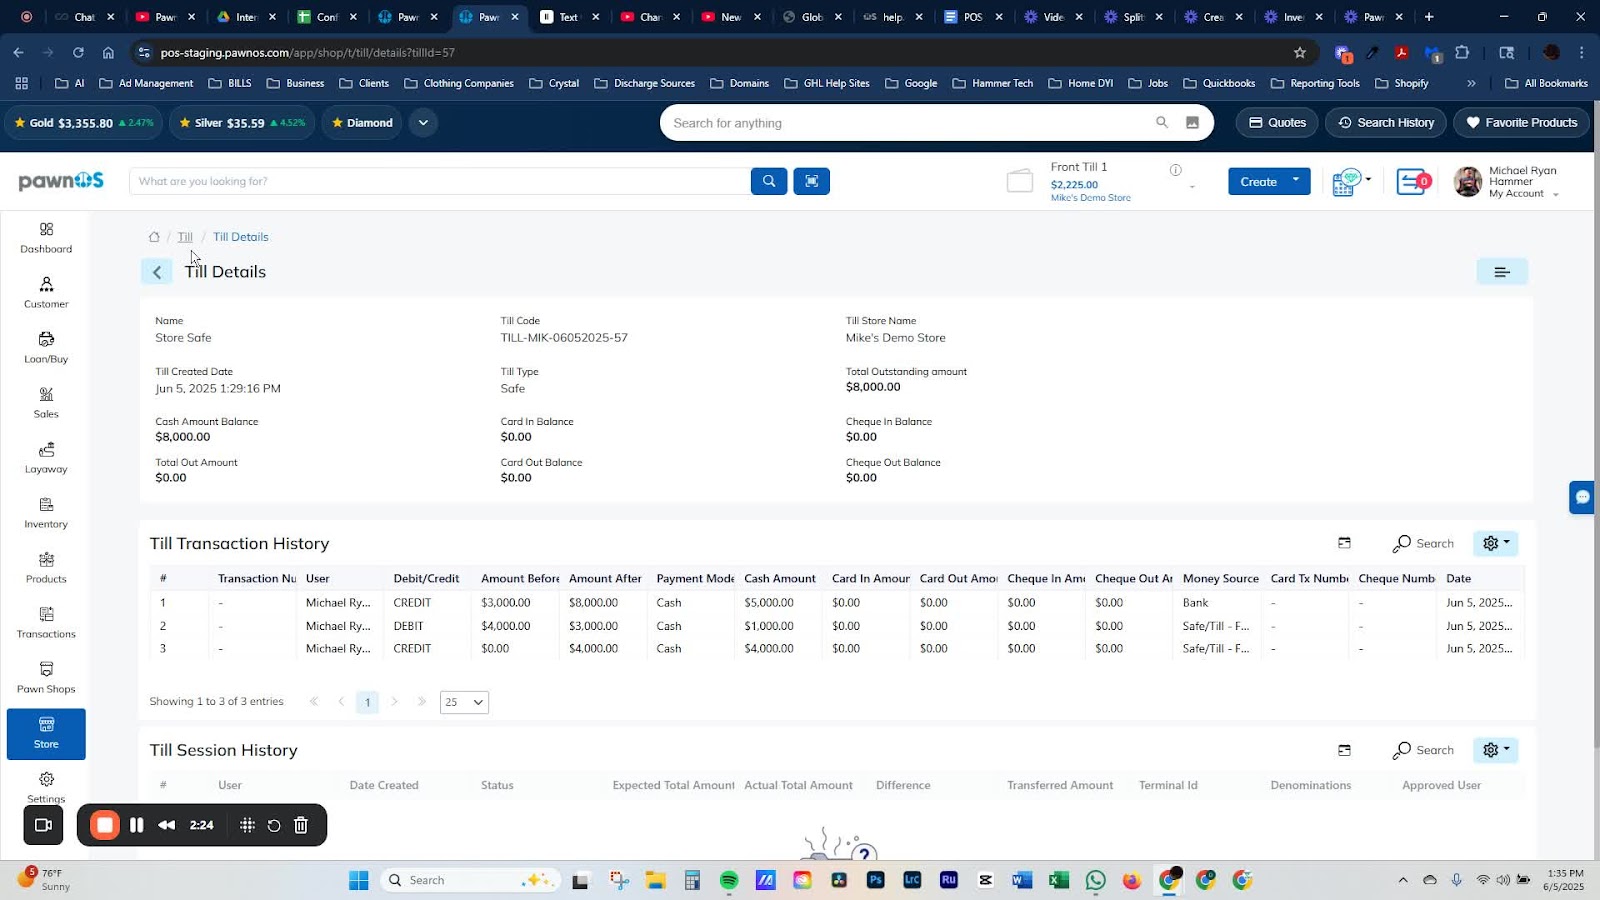Viewport: 1600px width, 900px height.
Task: Click the Create button
Action: 1258,181
